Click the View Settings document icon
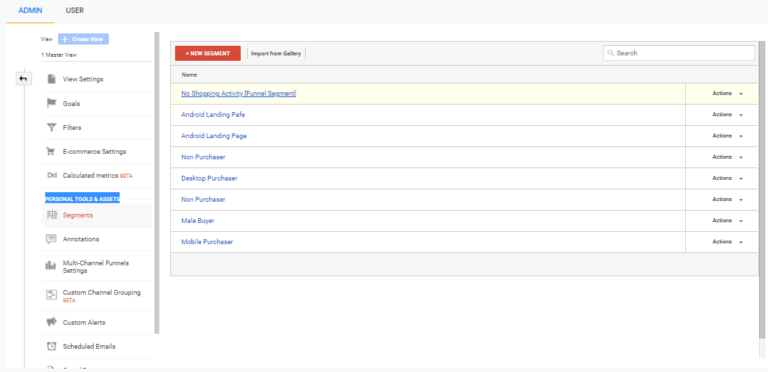 click(51, 79)
